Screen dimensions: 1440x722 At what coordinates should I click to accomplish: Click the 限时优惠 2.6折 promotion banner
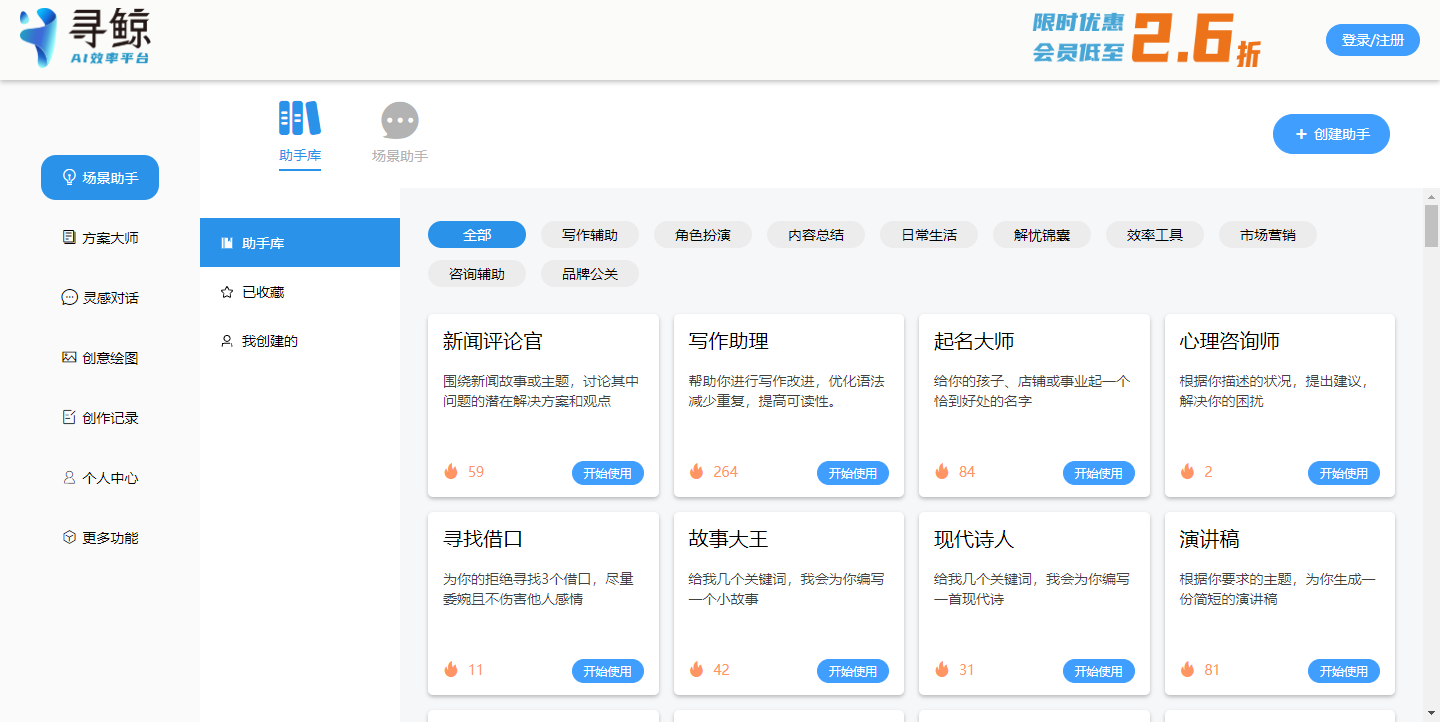pos(1147,40)
